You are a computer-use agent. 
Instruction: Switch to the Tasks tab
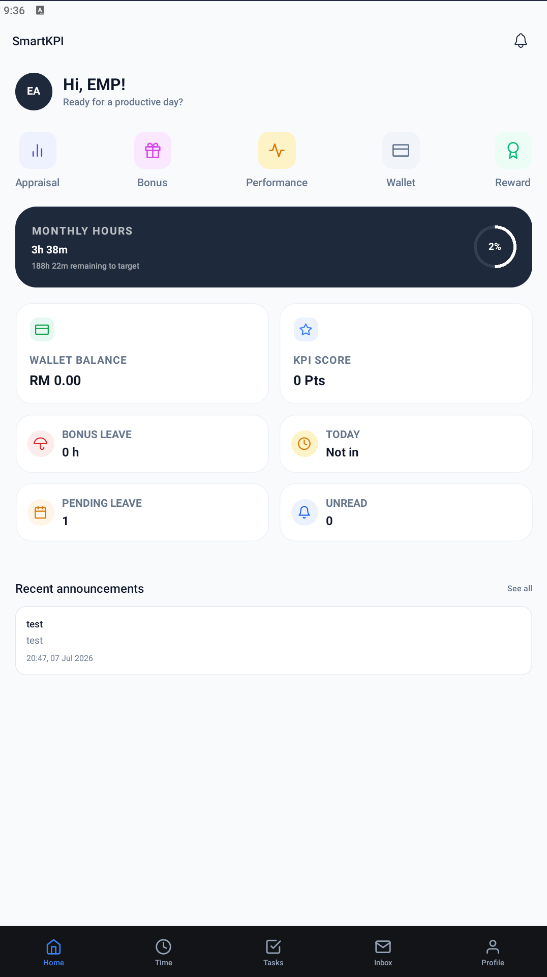click(x=273, y=952)
